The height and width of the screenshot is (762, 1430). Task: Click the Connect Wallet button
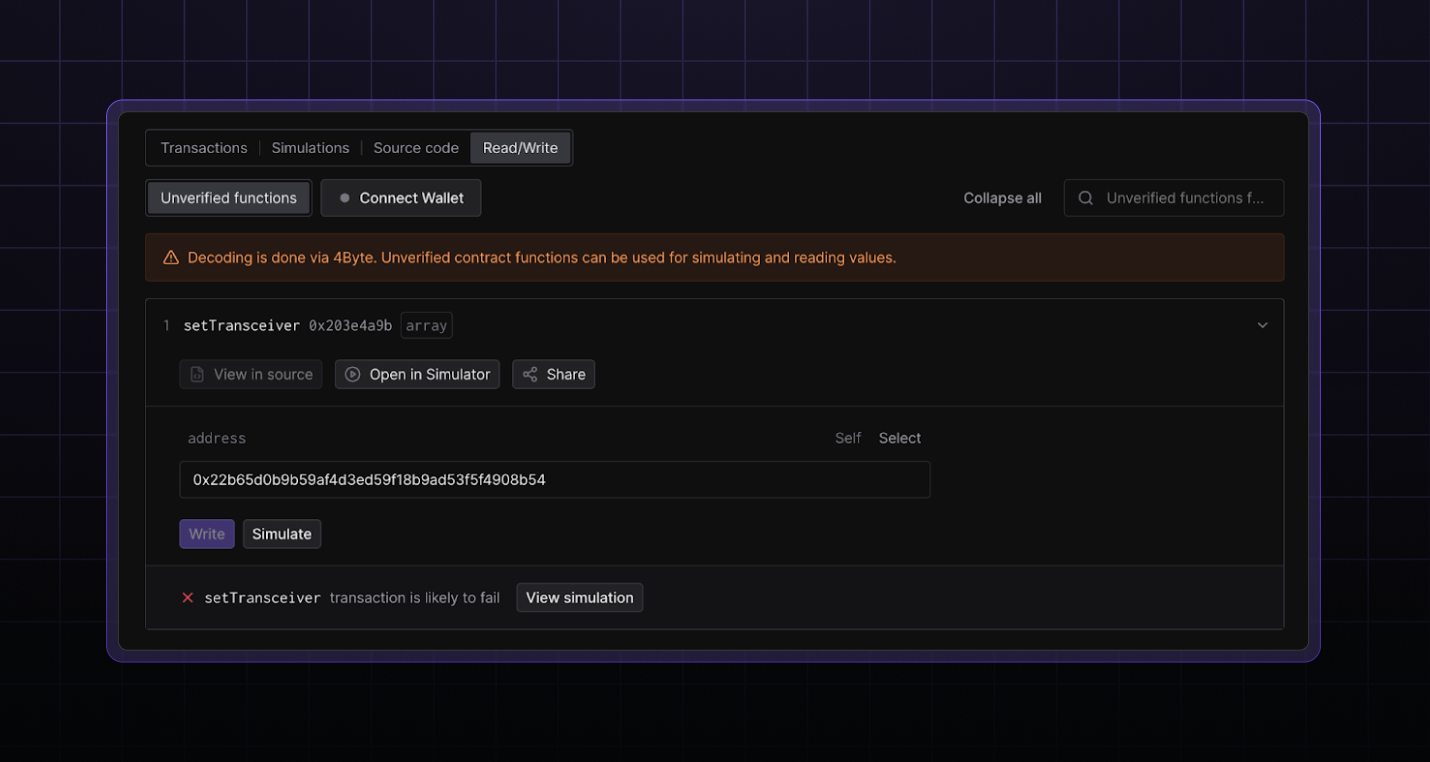pos(401,198)
